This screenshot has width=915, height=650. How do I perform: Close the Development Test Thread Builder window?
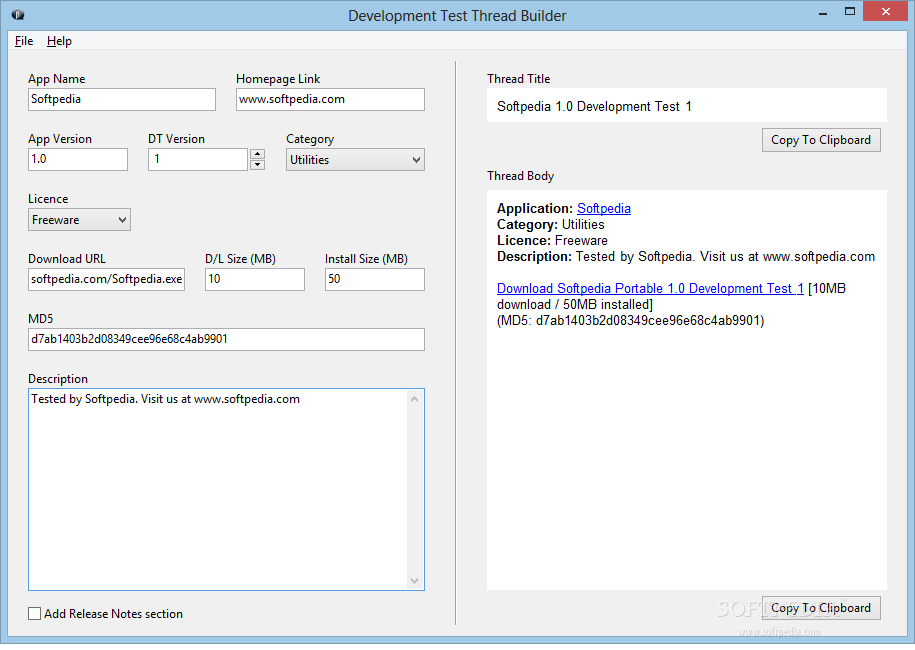[885, 12]
